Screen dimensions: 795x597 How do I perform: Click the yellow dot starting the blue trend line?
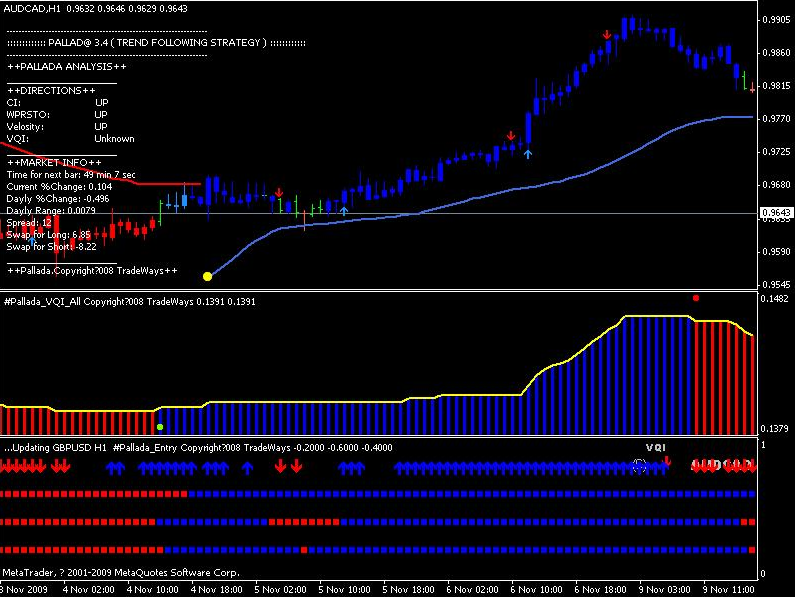[207, 276]
